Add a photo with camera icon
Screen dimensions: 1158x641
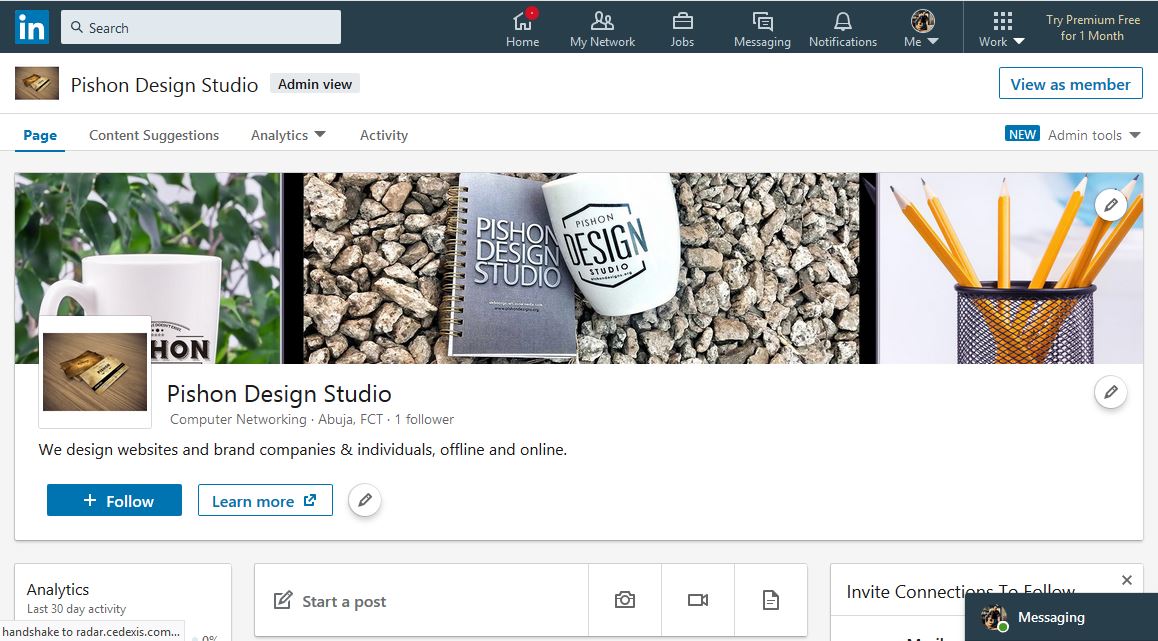(625, 600)
